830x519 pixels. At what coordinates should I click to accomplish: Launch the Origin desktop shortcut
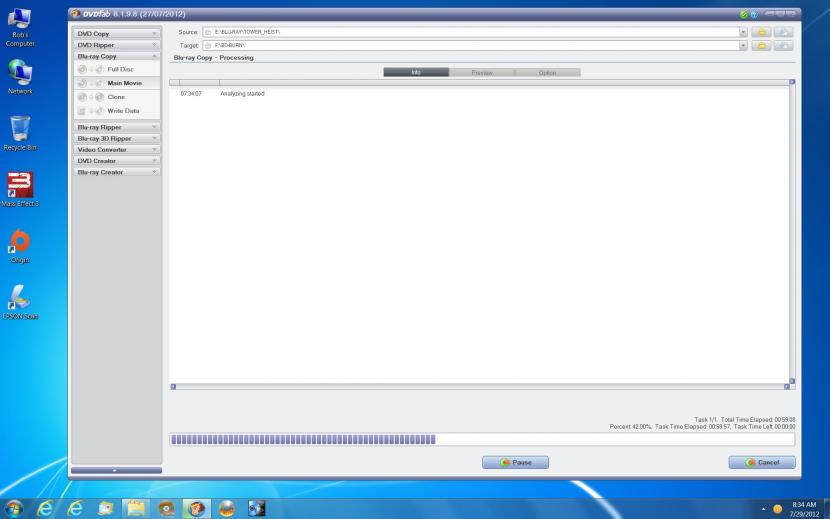(x=20, y=246)
